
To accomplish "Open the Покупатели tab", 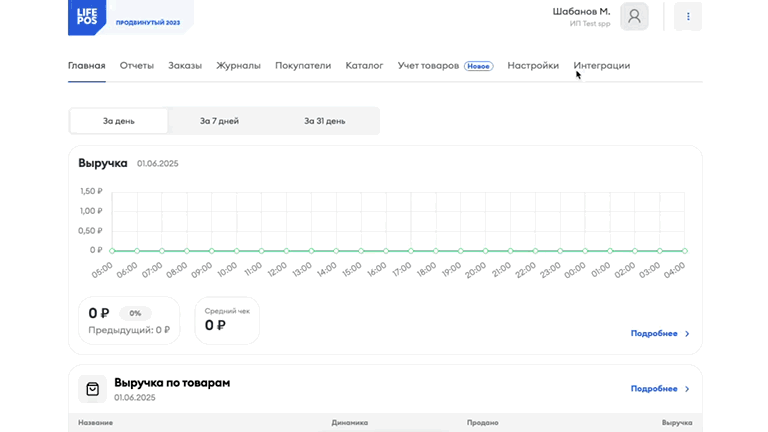I will (303, 66).
